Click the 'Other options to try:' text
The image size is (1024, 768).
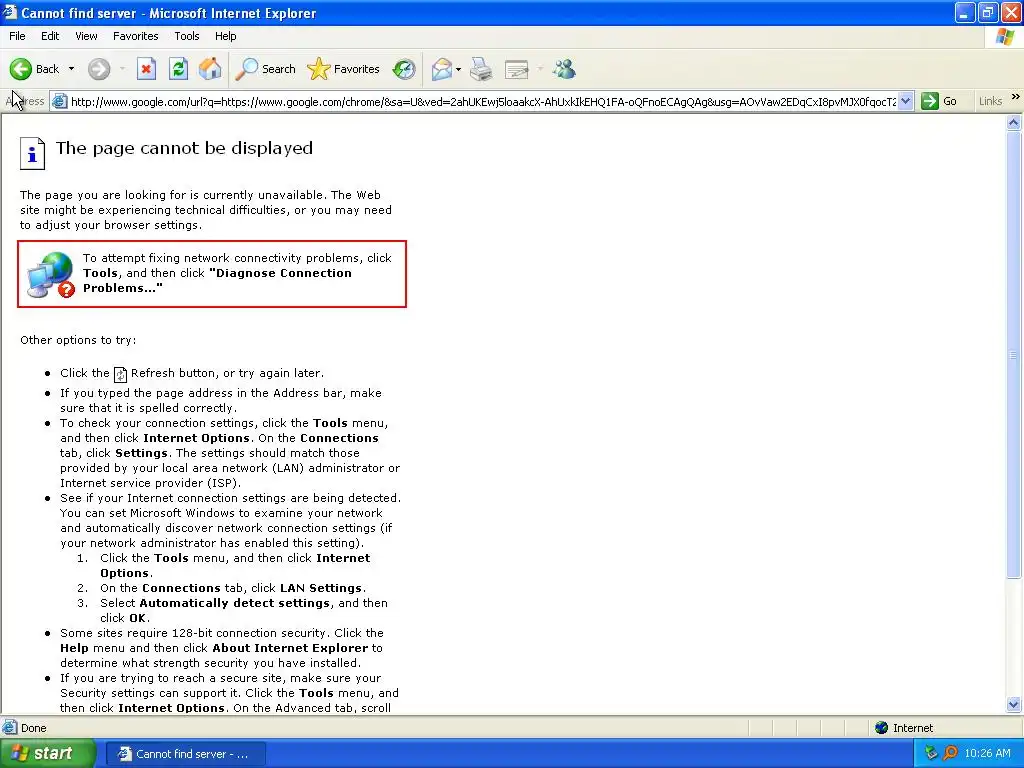tap(78, 340)
